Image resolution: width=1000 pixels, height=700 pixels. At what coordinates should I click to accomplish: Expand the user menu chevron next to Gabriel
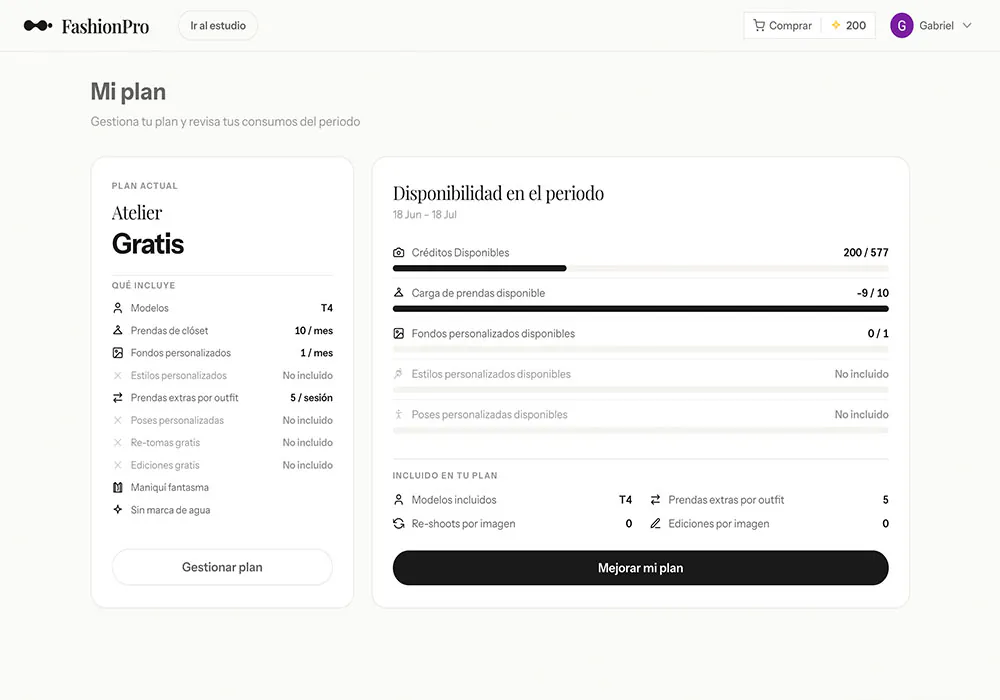tap(967, 26)
